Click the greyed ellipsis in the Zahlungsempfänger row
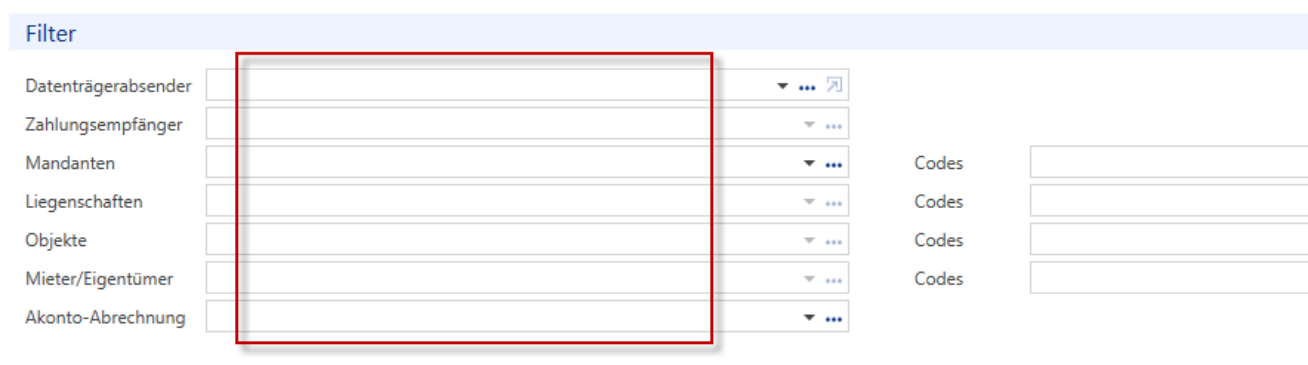The height and width of the screenshot is (365, 1308). pyautogui.click(x=834, y=126)
